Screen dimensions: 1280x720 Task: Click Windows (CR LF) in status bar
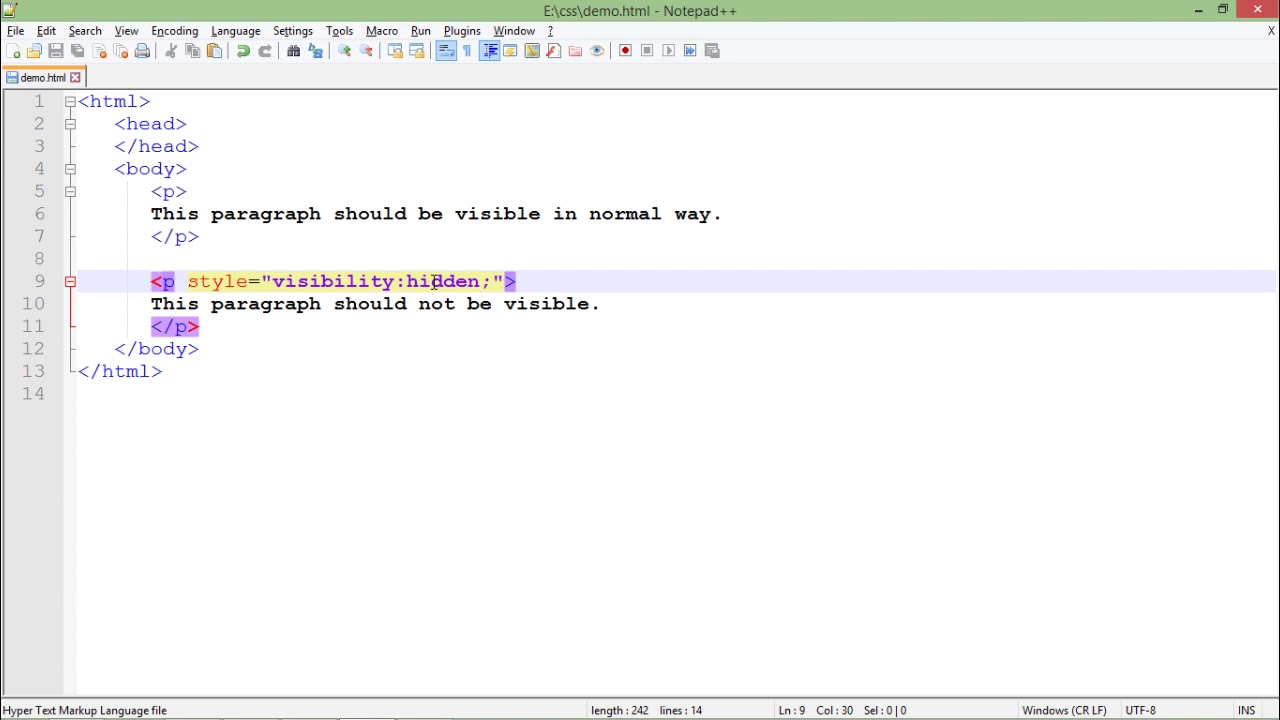tap(1064, 710)
